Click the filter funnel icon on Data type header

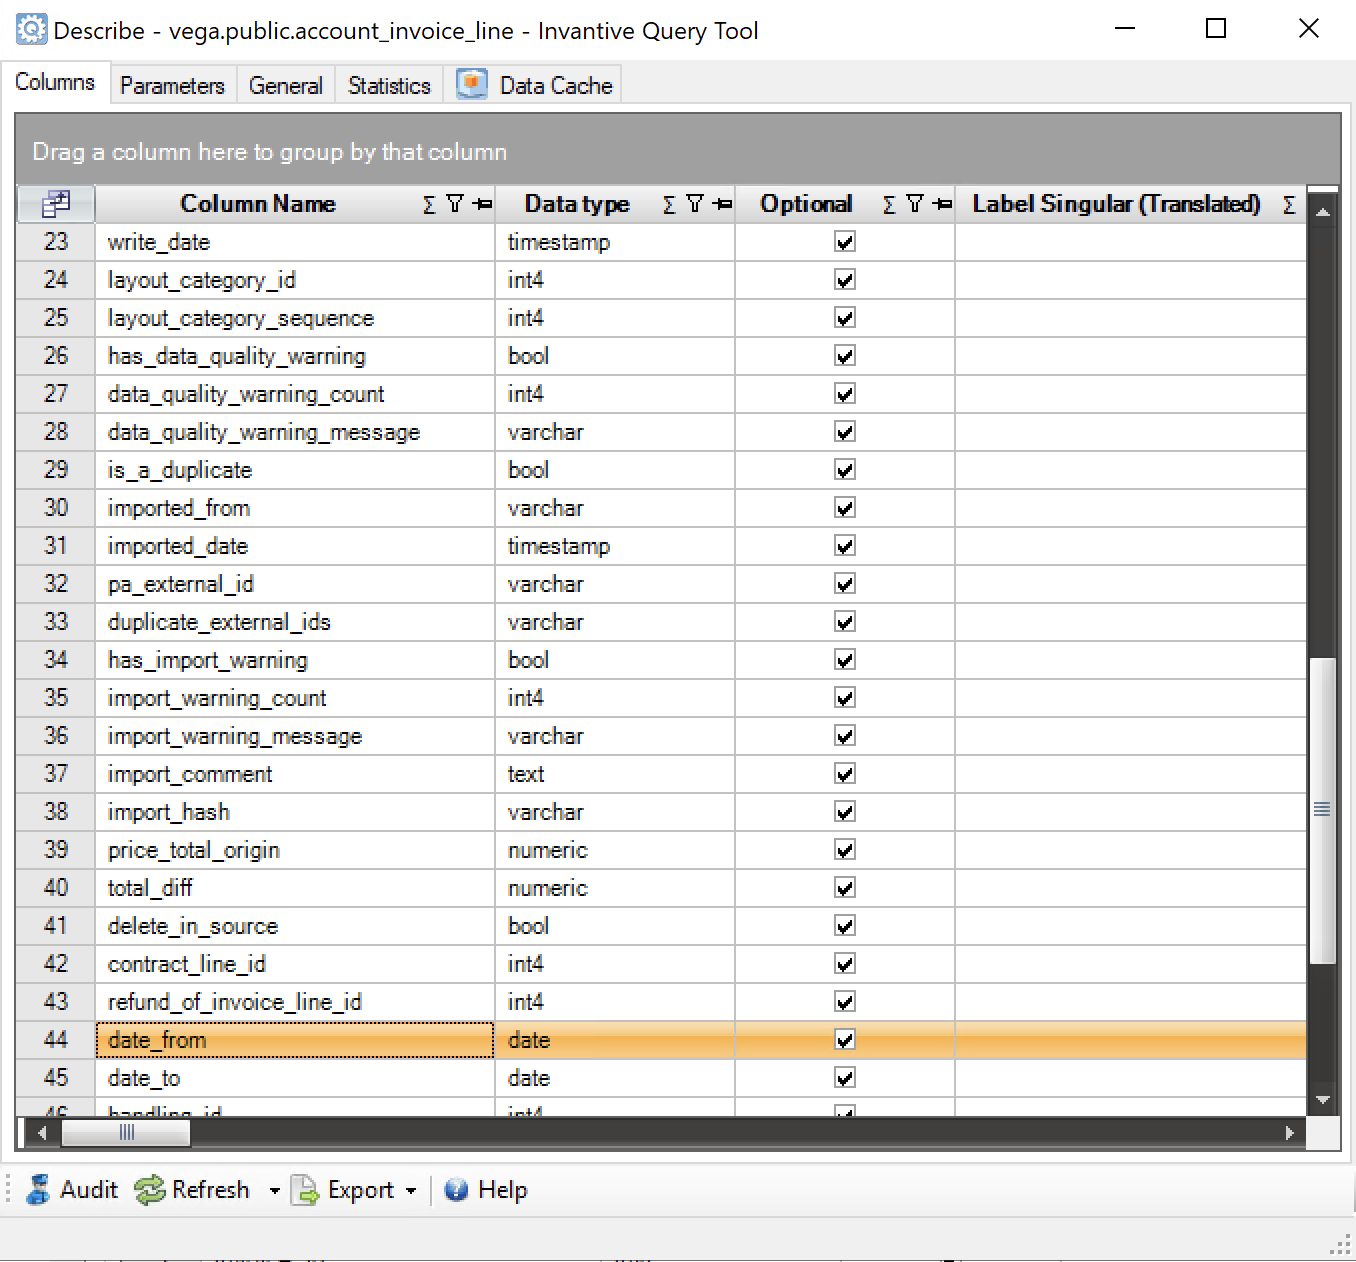click(x=695, y=204)
